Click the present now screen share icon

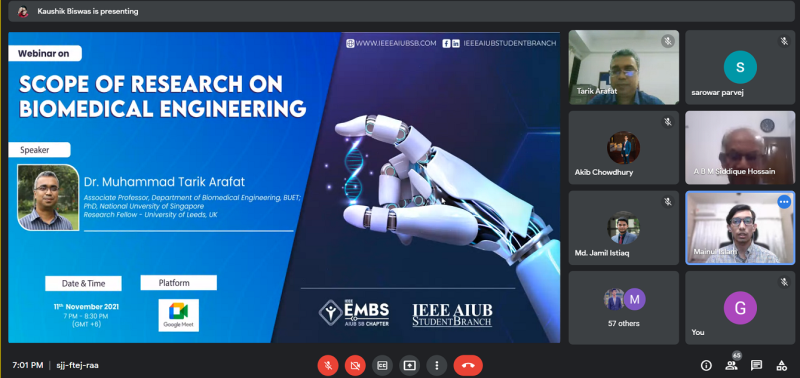(410, 366)
